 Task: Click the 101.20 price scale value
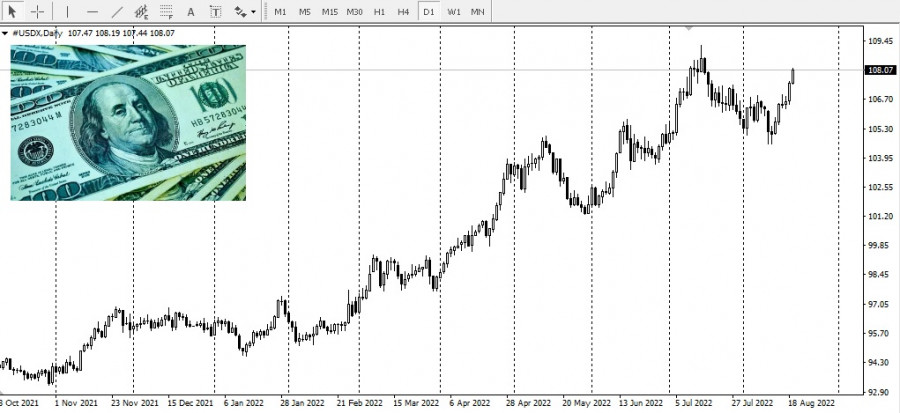tap(880, 216)
